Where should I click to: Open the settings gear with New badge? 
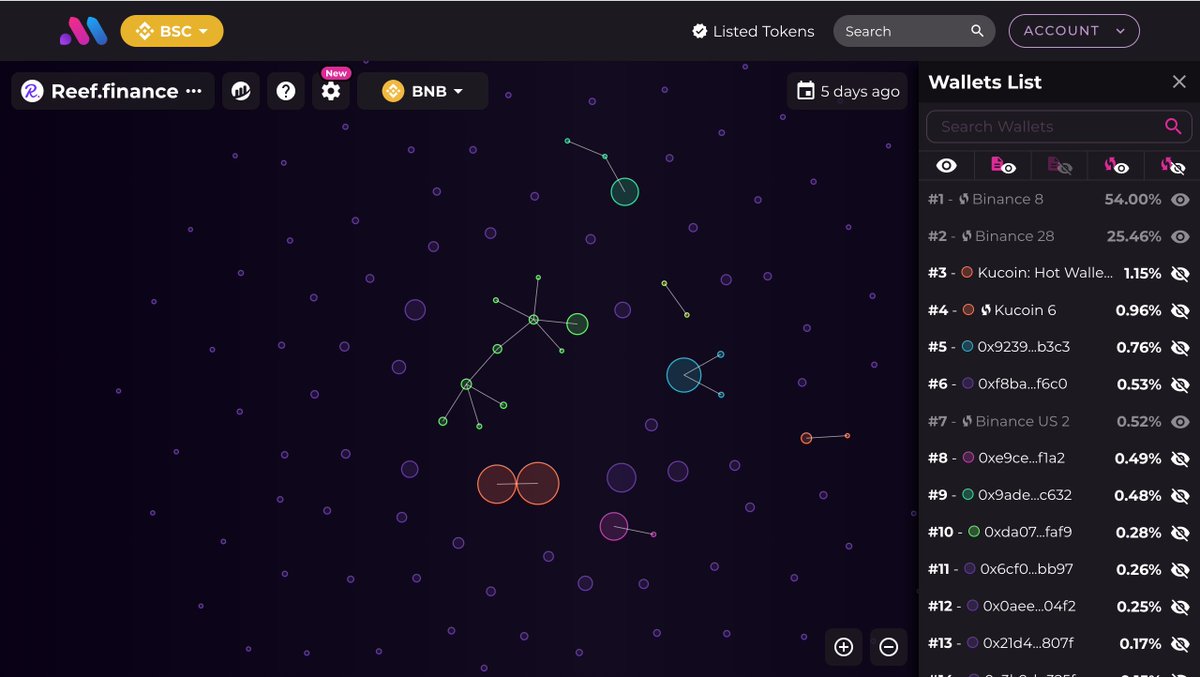[x=331, y=91]
